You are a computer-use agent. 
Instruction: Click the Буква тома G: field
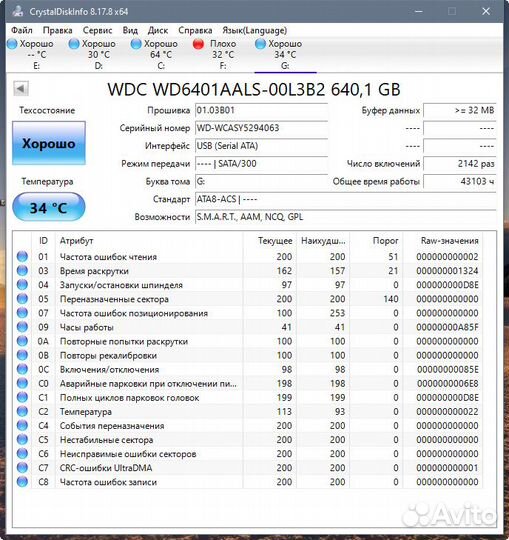261,181
